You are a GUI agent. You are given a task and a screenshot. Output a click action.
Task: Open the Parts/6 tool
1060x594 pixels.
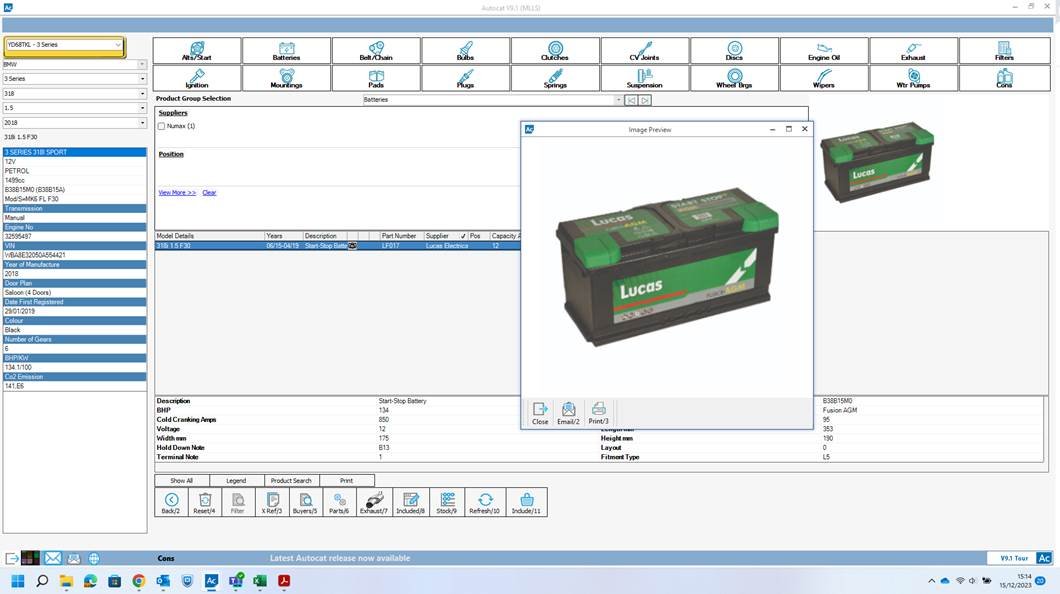point(339,503)
